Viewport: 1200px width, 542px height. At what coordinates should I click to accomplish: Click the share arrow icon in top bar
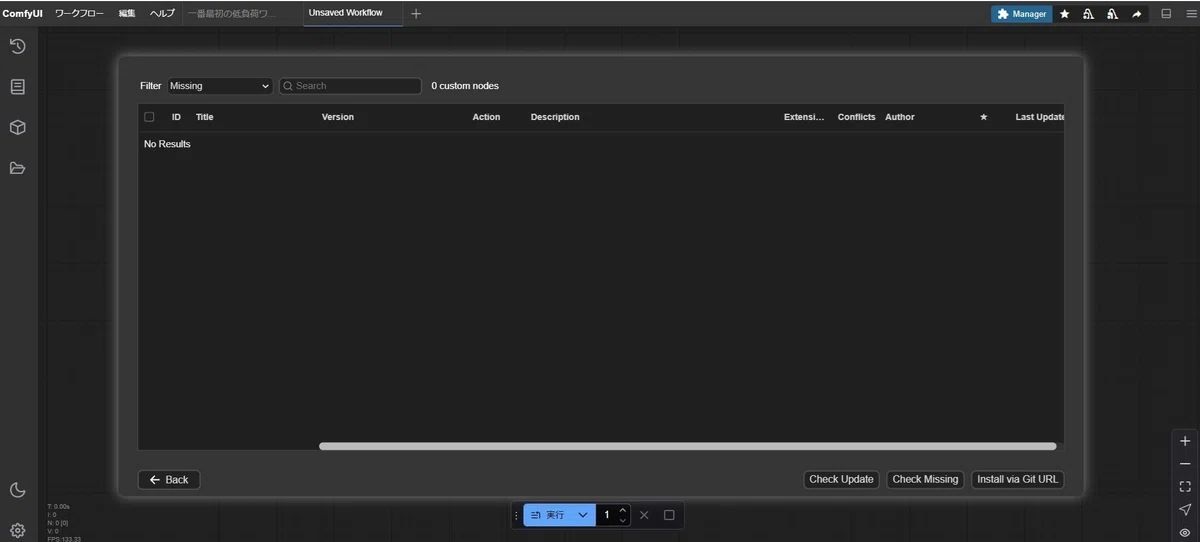[x=1136, y=14]
